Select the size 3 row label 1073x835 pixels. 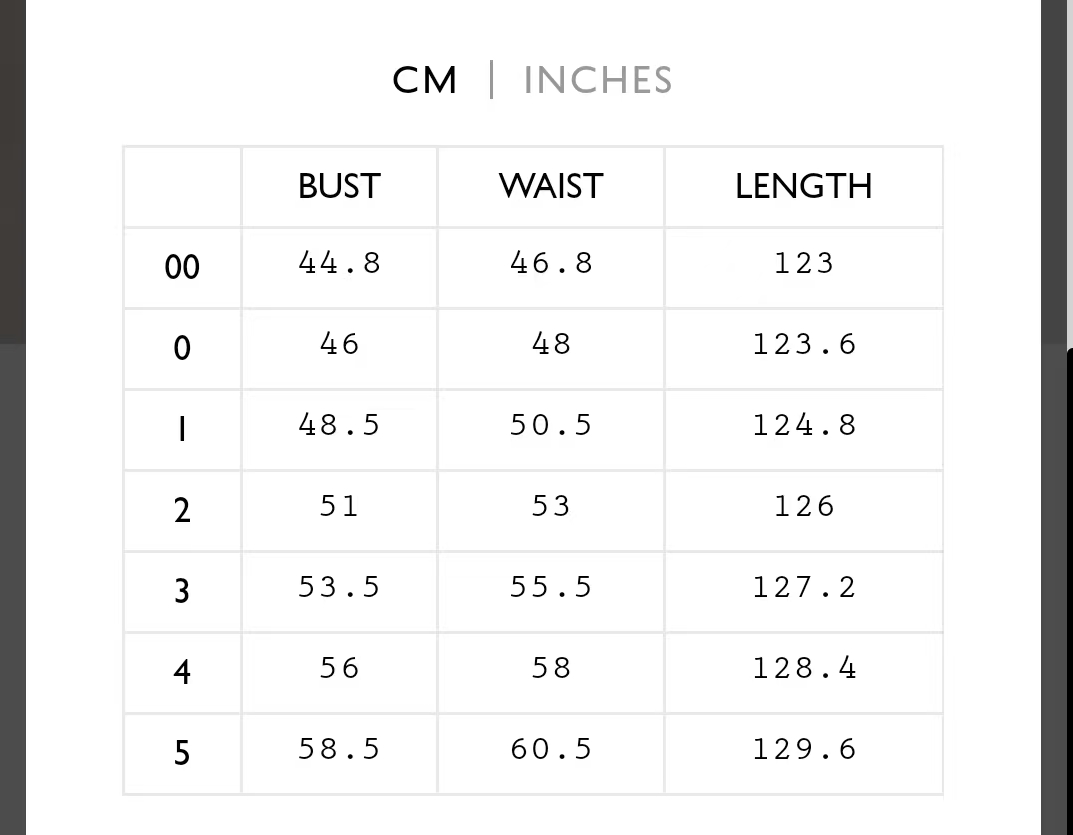coord(182,591)
